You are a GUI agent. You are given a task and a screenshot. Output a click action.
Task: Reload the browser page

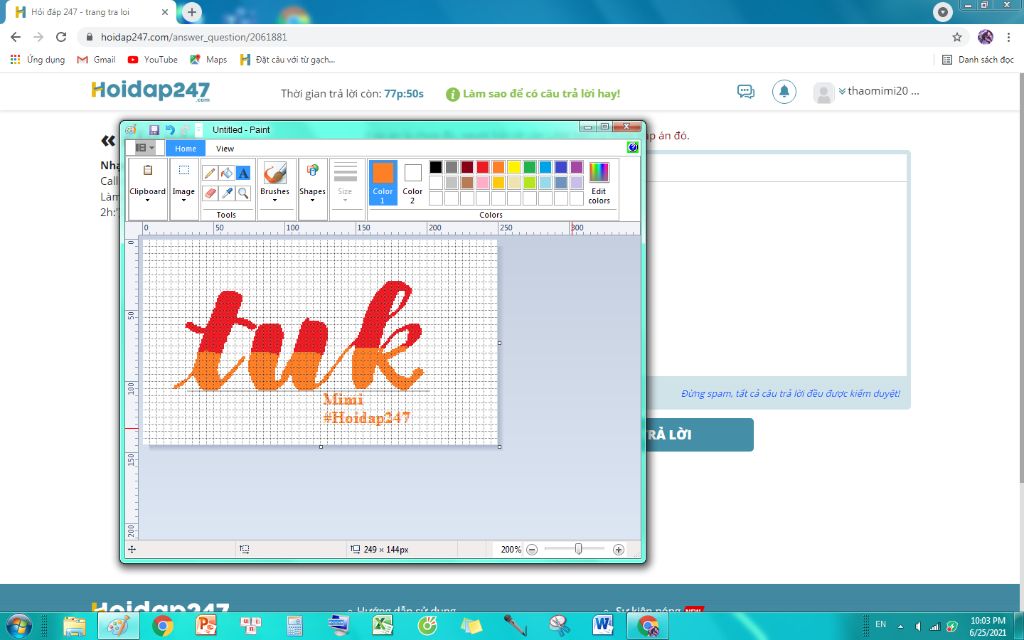[61, 37]
